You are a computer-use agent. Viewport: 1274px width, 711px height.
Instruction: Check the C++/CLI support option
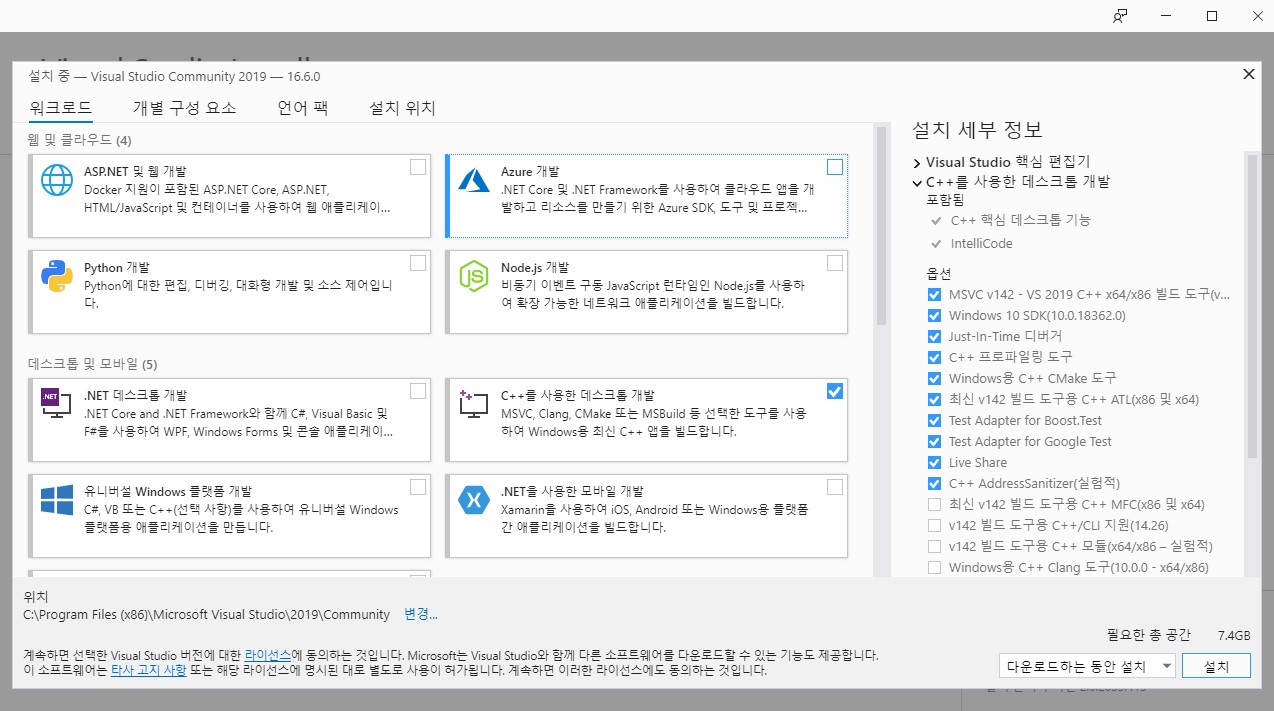pyautogui.click(x=934, y=525)
